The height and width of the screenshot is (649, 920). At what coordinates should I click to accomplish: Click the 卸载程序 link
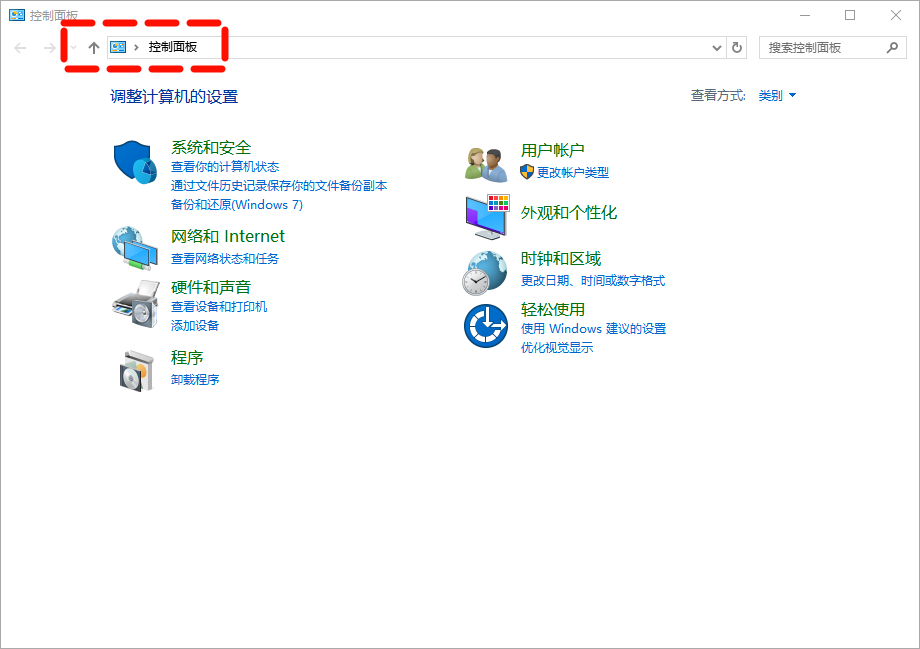[195, 379]
